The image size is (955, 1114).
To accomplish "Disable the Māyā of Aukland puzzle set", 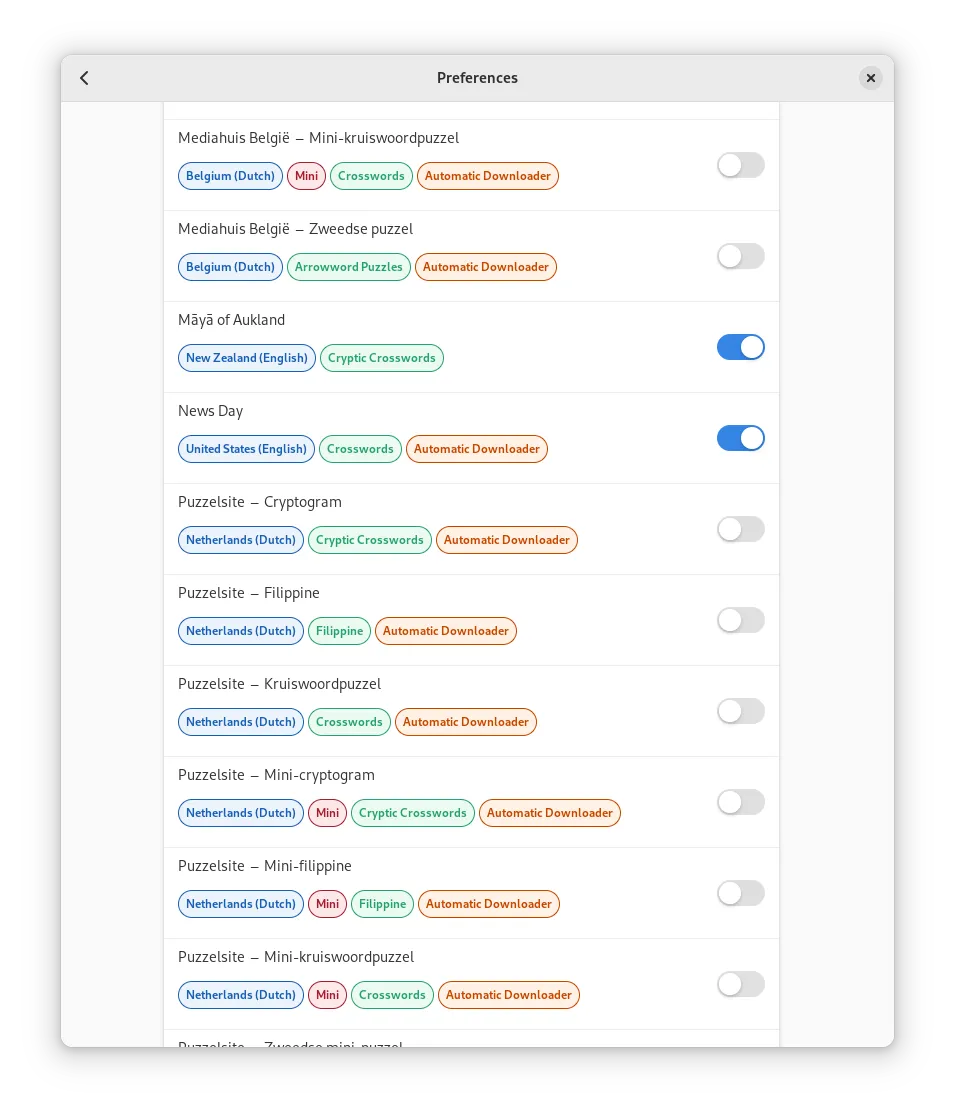I will 740,347.
